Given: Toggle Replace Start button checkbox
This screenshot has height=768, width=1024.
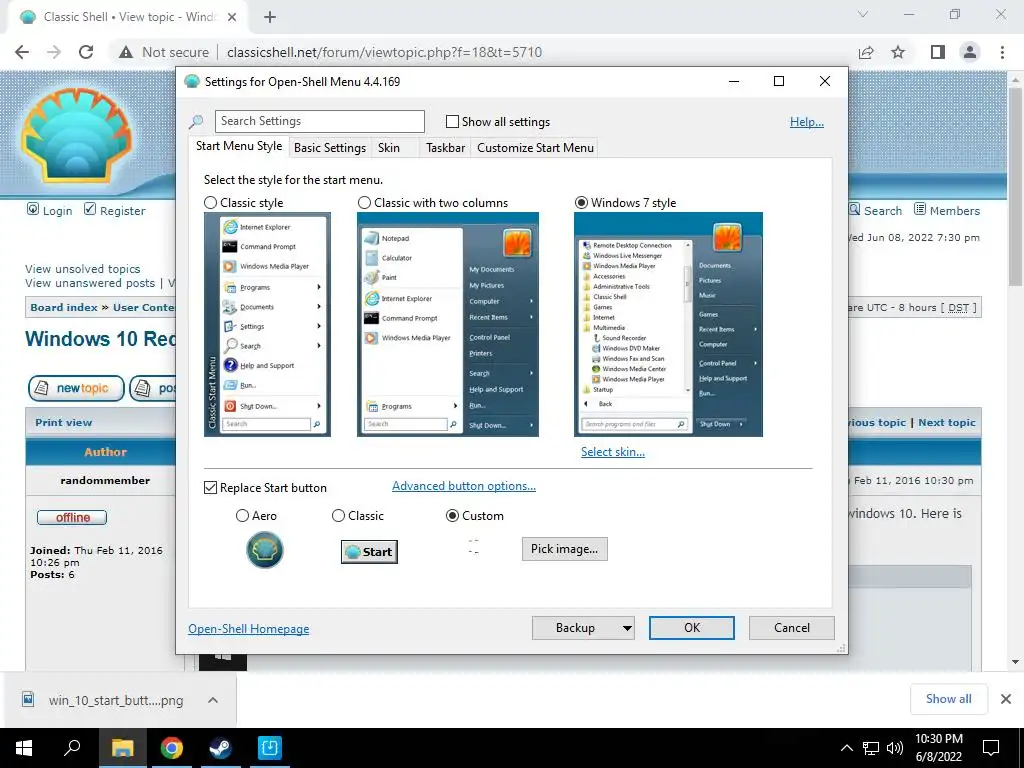Looking at the screenshot, I should pyautogui.click(x=210, y=488).
